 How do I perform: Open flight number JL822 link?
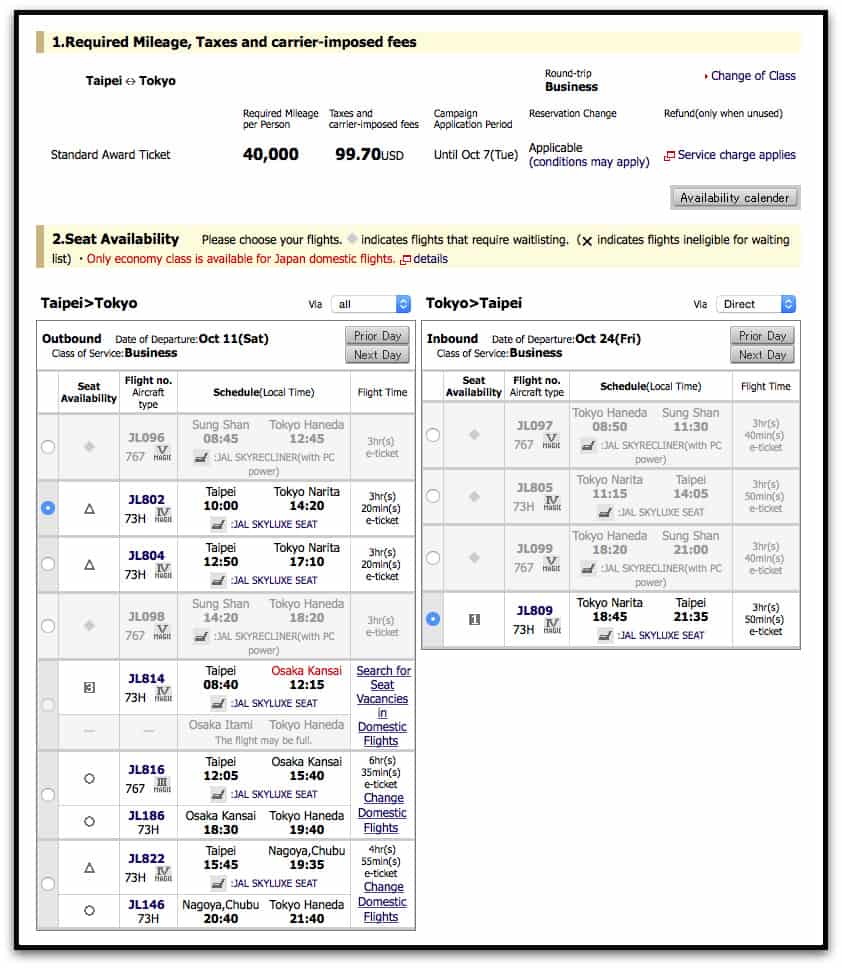(146, 858)
